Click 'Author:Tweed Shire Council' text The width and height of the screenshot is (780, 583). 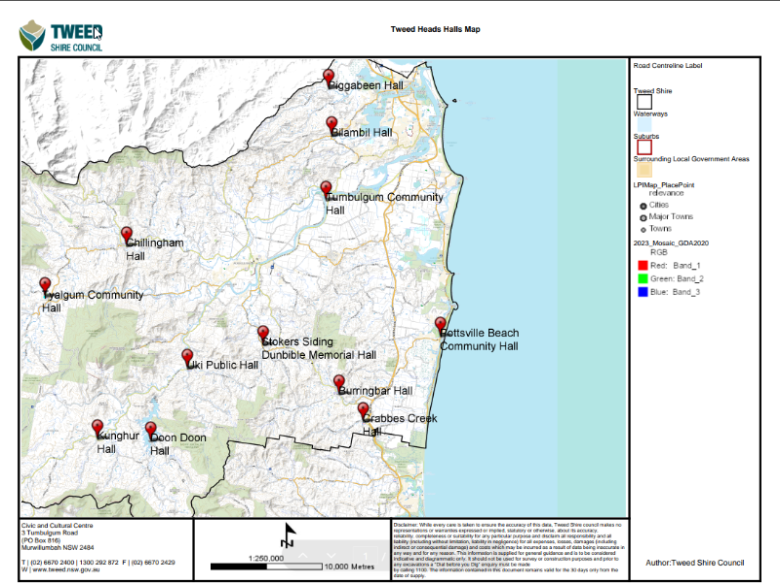[695, 563]
